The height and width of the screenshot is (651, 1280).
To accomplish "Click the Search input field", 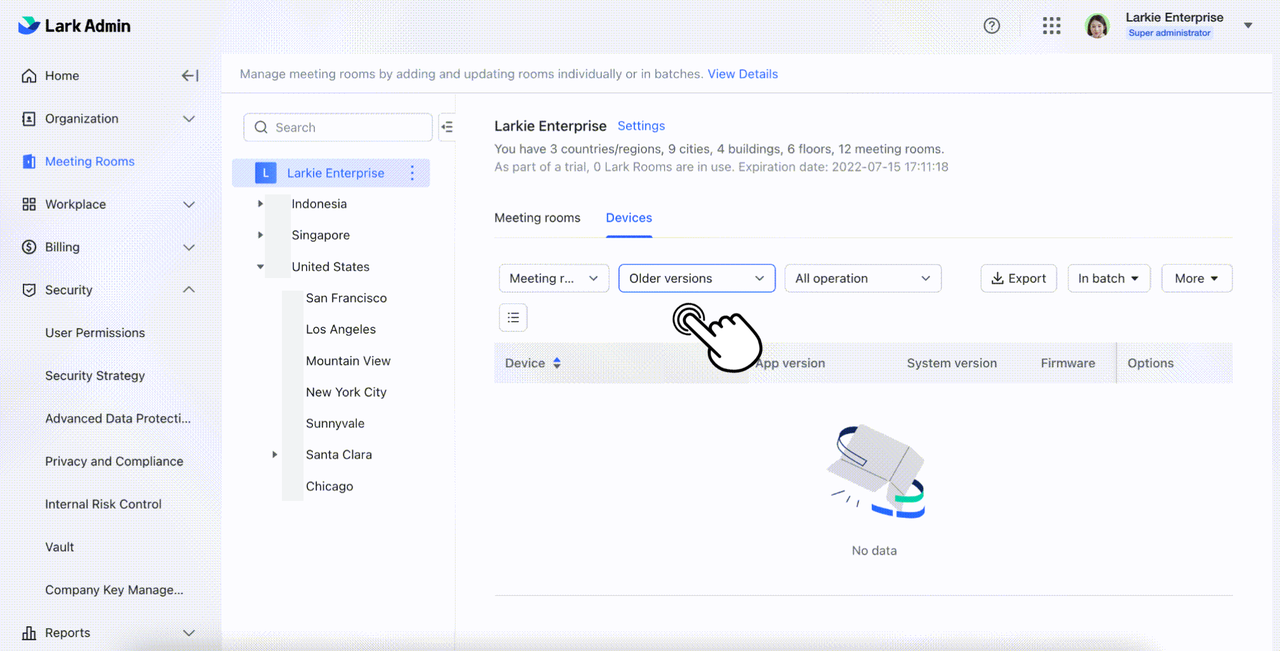I will 338,127.
